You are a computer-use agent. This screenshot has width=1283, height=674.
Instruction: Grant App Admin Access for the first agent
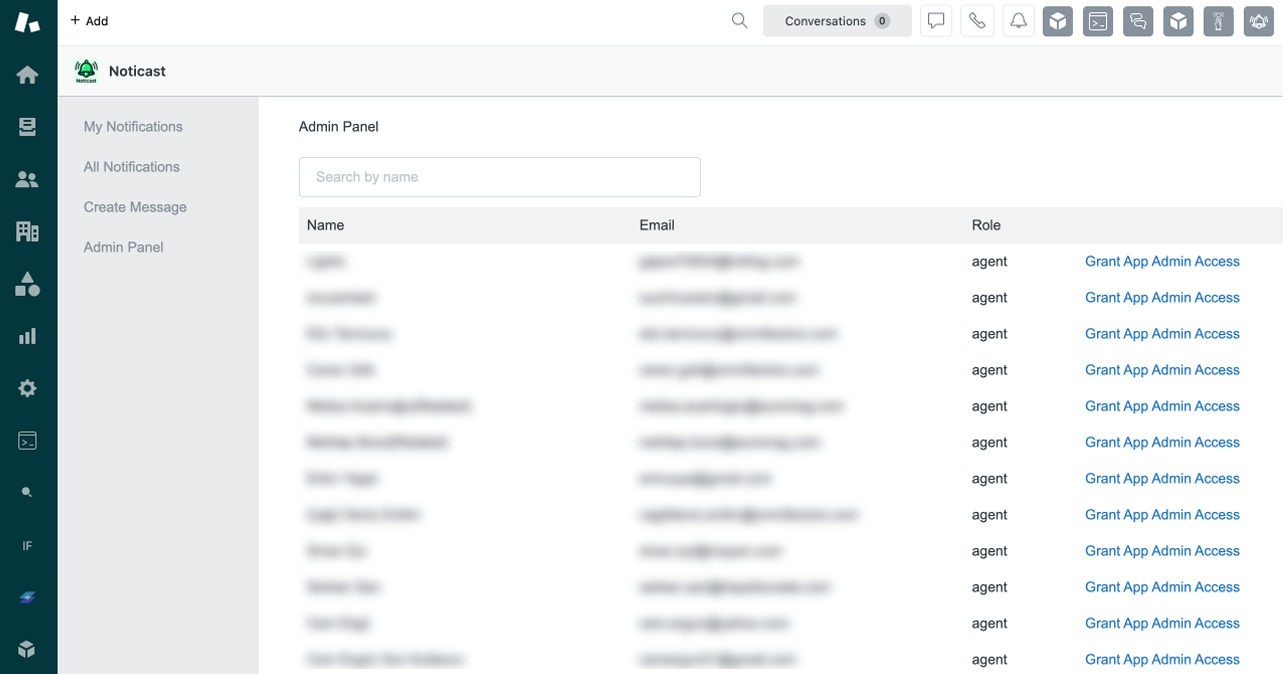point(1162,261)
